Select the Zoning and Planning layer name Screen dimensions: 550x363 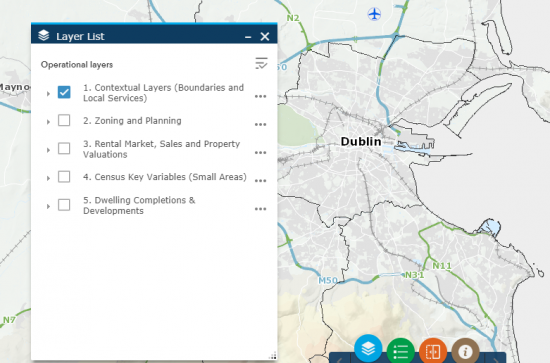[x=132, y=121]
